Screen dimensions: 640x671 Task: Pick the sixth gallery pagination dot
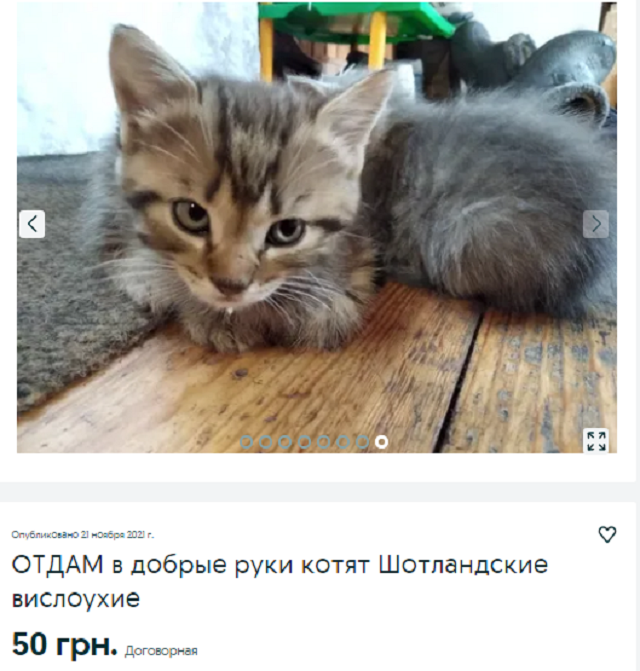[343, 442]
